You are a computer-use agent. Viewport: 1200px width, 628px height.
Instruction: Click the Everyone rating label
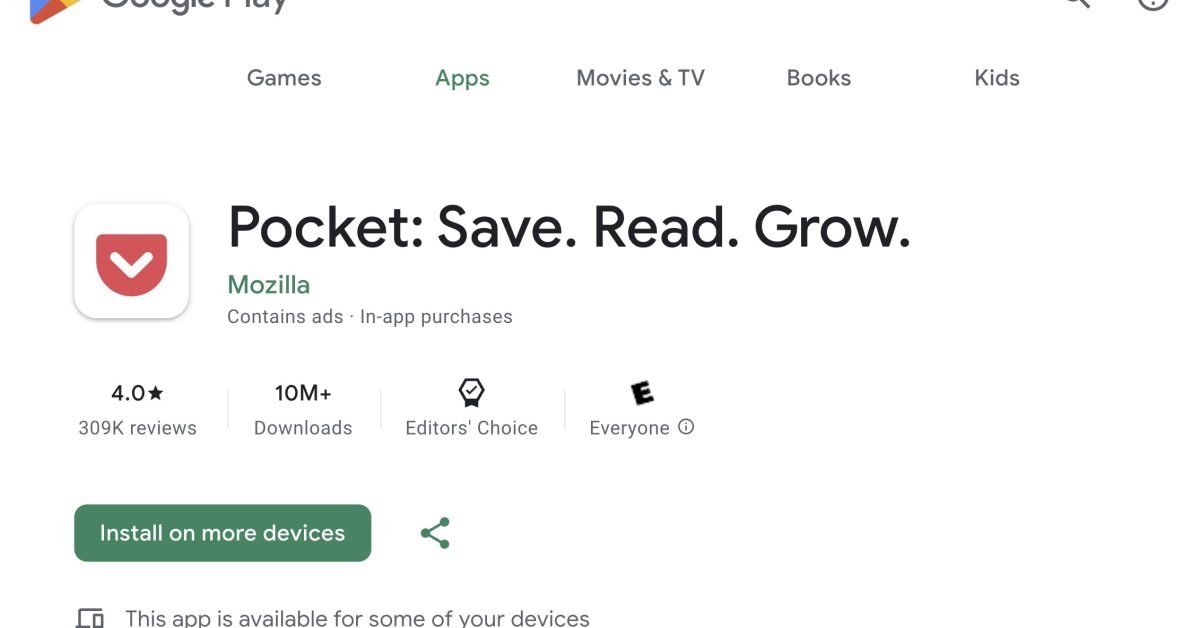click(629, 428)
